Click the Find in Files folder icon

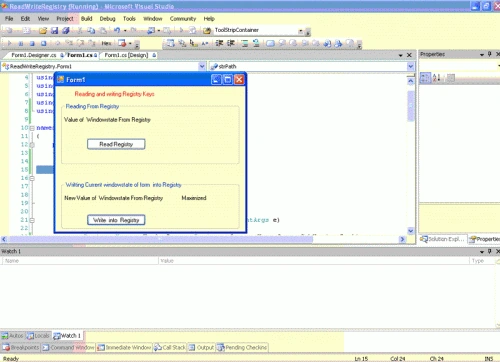(x=207, y=31)
